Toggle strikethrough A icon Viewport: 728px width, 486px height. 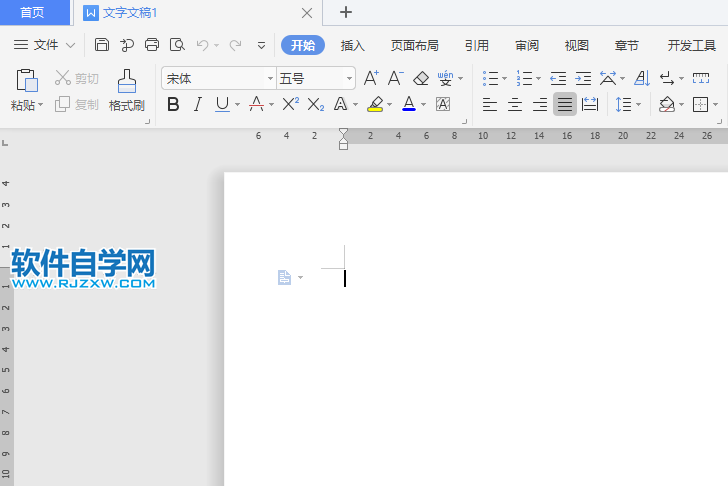tap(256, 104)
